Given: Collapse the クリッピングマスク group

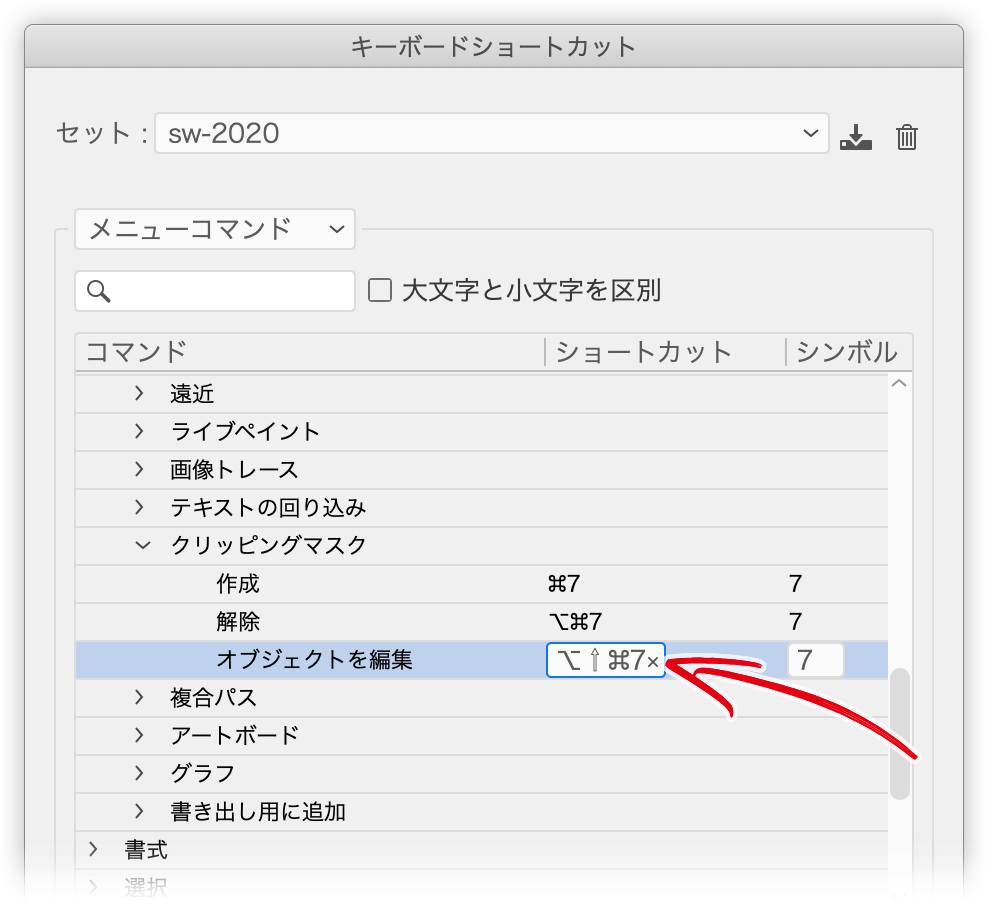Looking at the screenshot, I should click(x=143, y=545).
